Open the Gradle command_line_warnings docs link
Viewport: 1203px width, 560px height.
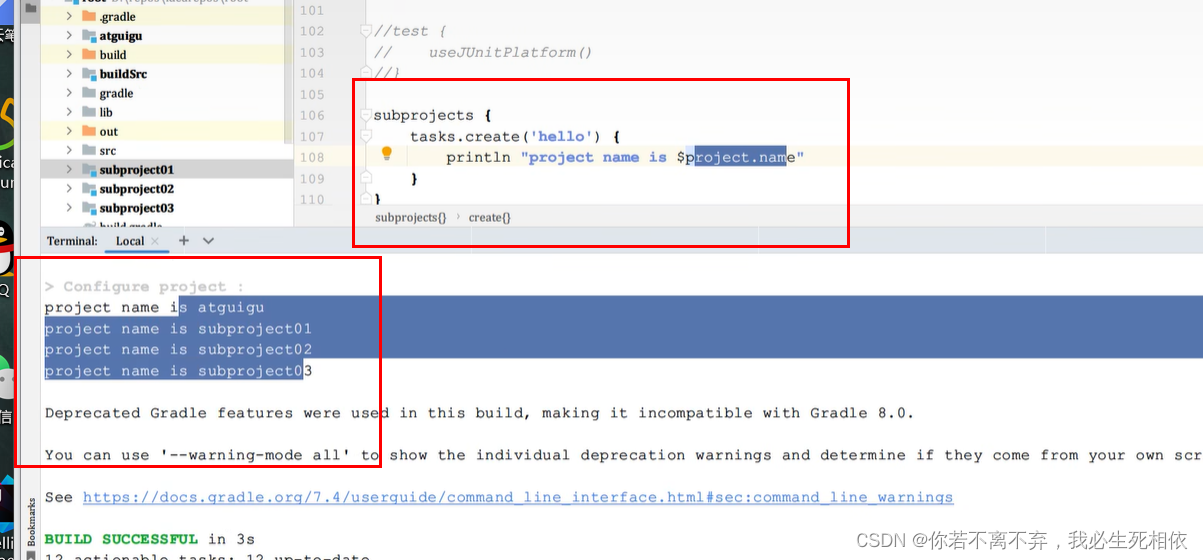(x=518, y=497)
